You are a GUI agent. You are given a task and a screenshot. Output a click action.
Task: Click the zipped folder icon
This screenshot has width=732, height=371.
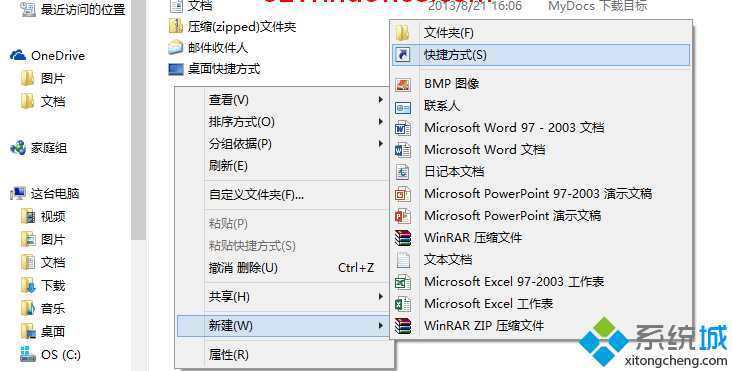pyautogui.click(x=176, y=26)
